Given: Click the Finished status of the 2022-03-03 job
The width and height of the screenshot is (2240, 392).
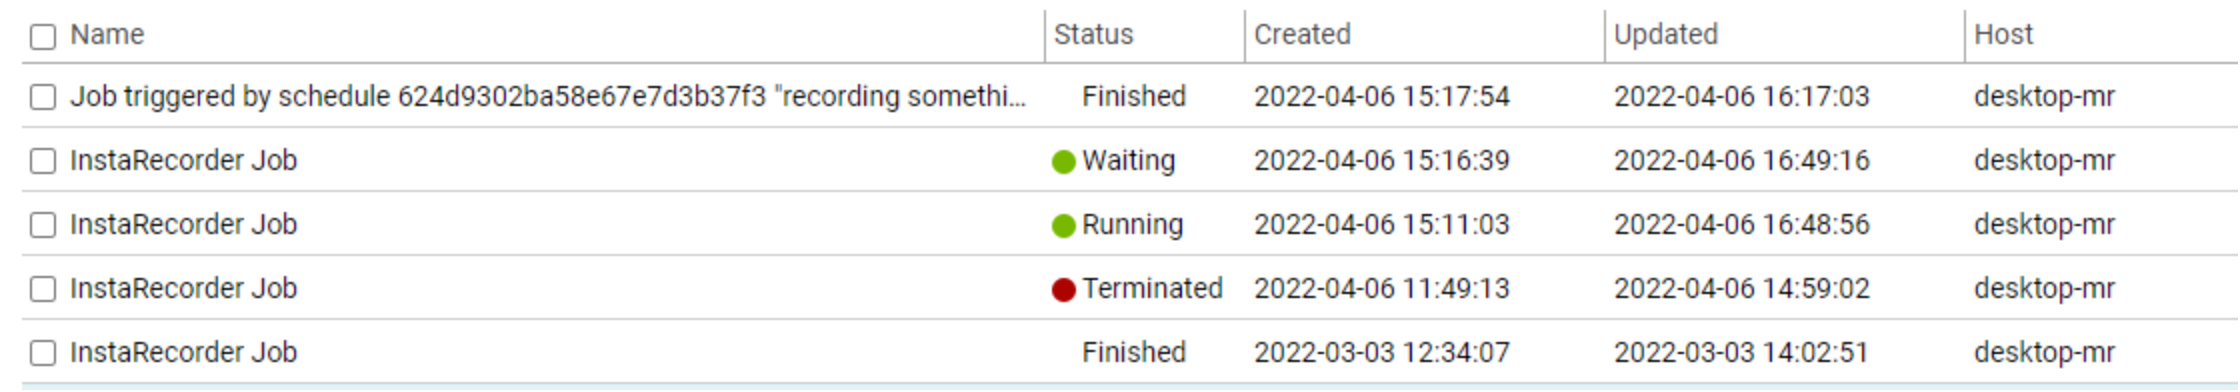Looking at the screenshot, I should pyautogui.click(x=1134, y=353).
